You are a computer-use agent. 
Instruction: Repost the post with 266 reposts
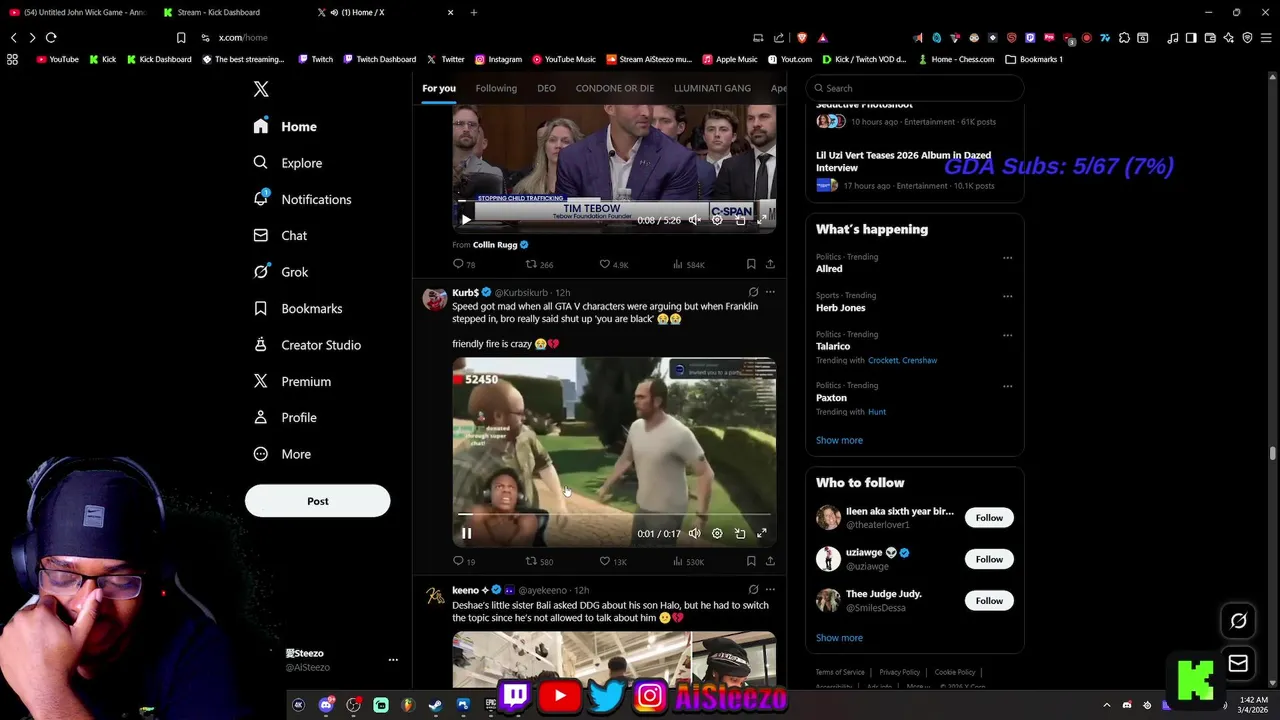(x=540, y=264)
